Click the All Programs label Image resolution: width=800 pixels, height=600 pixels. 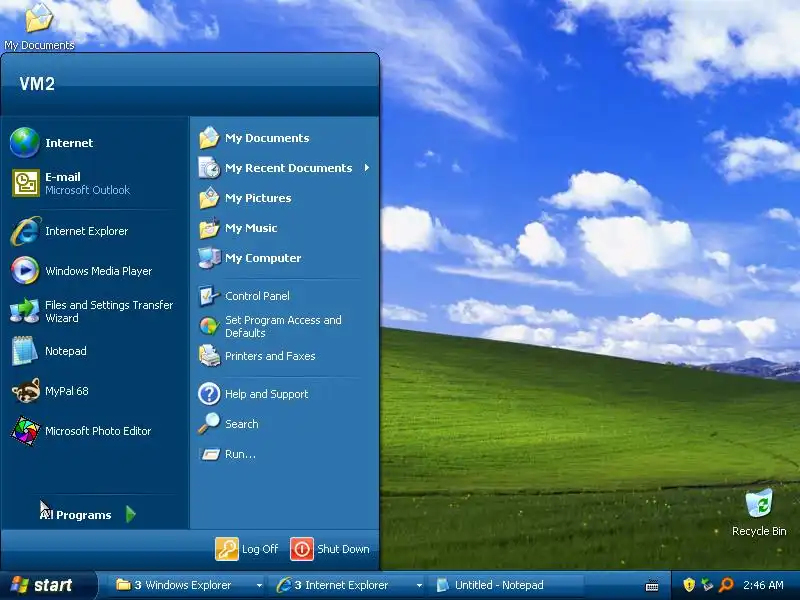coord(76,515)
